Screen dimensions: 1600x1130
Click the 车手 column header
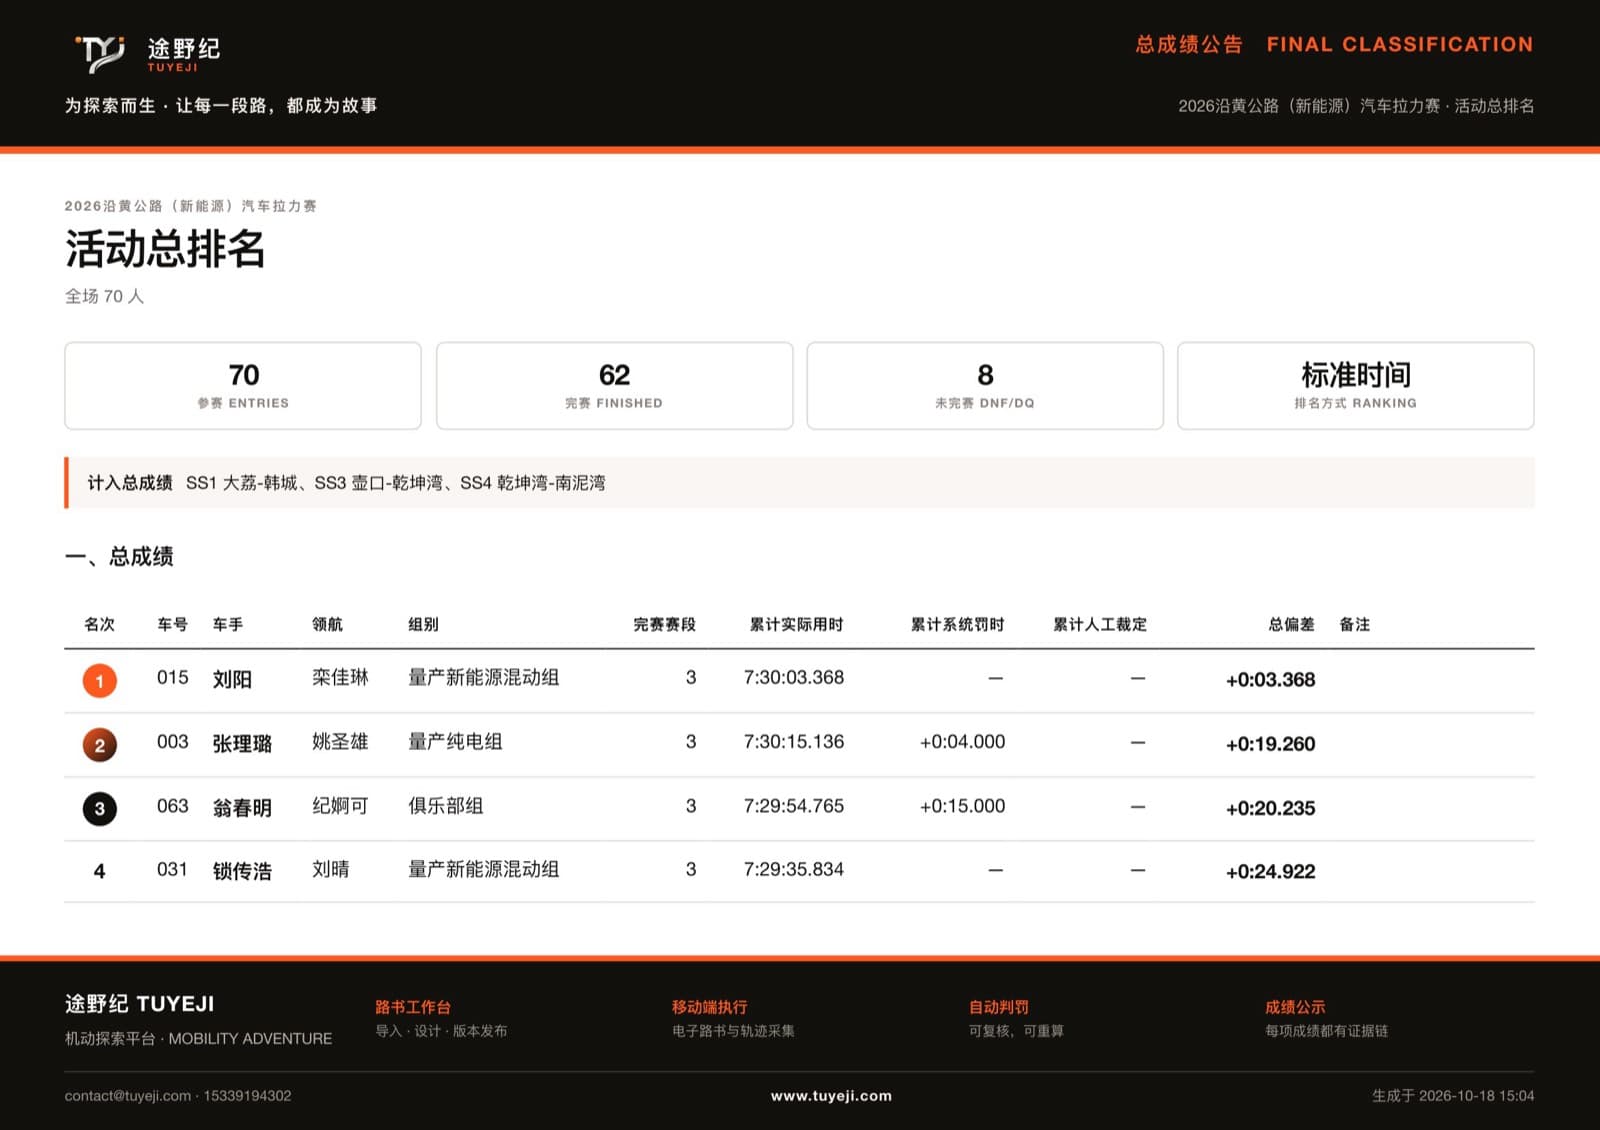(227, 624)
